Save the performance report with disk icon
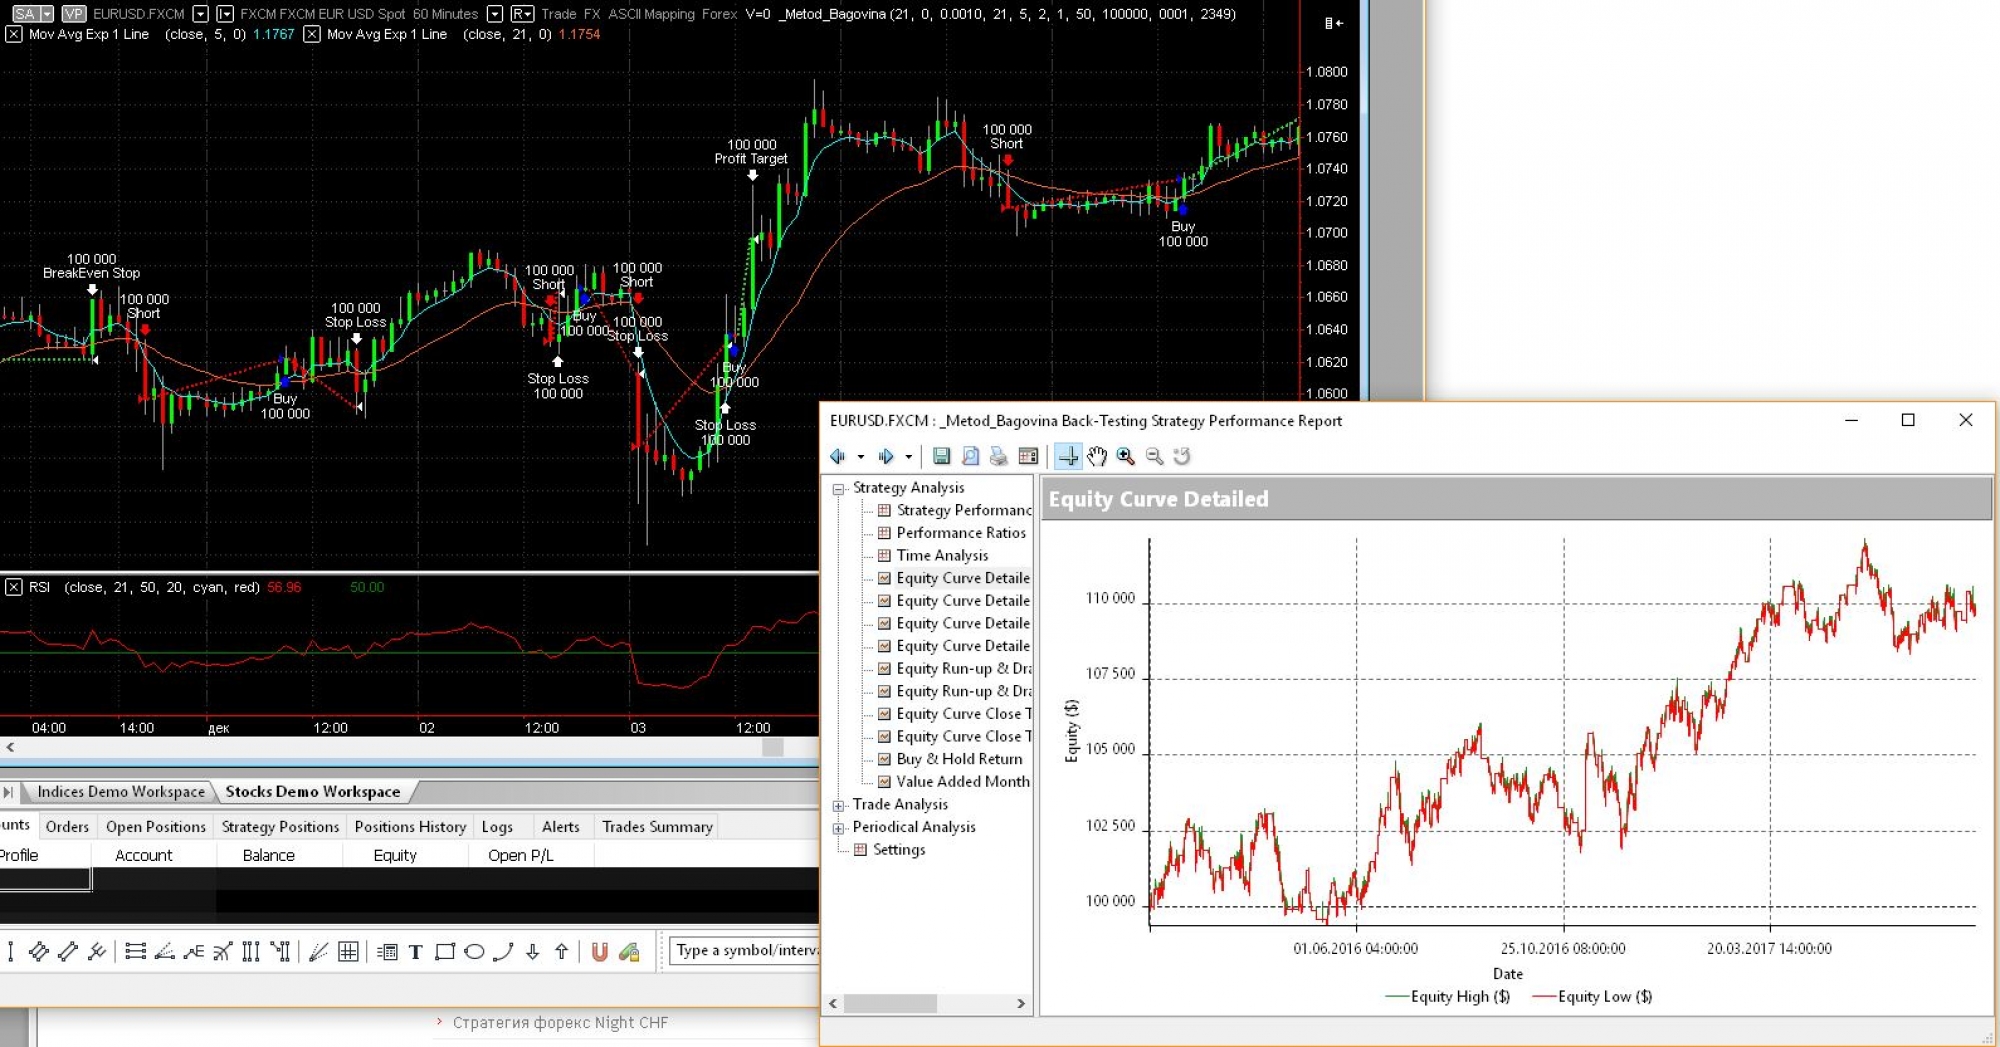Image resolution: width=2000 pixels, height=1047 pixels. [941, 456]
